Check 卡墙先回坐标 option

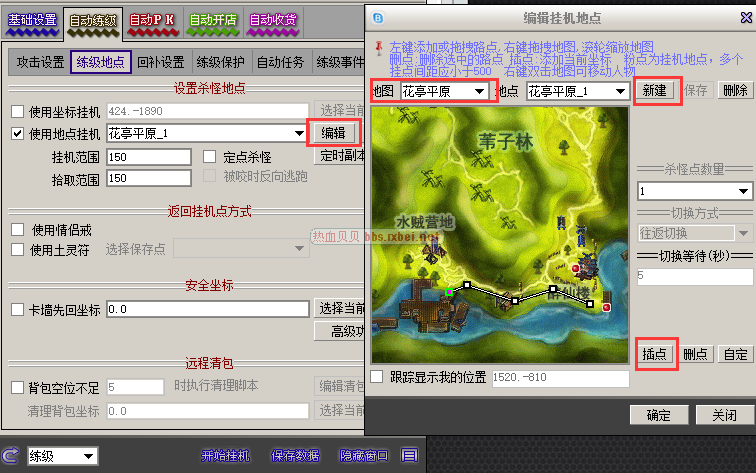click(x=17, y=309)
